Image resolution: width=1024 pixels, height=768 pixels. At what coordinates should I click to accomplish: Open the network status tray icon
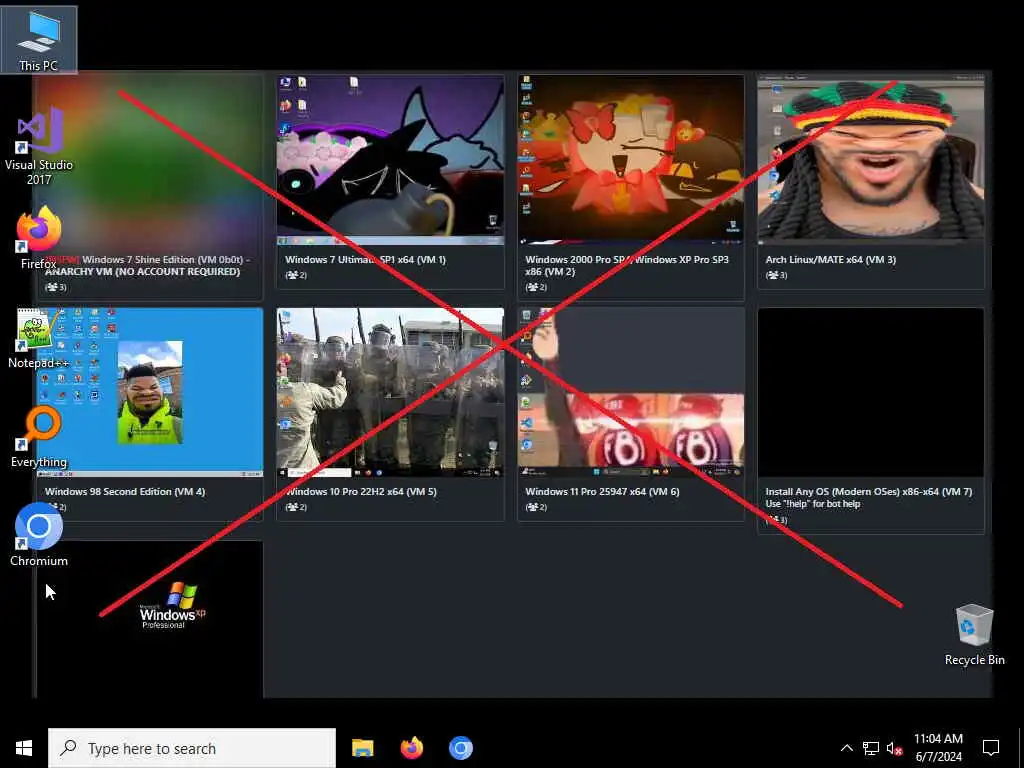(x=871, y=748)
